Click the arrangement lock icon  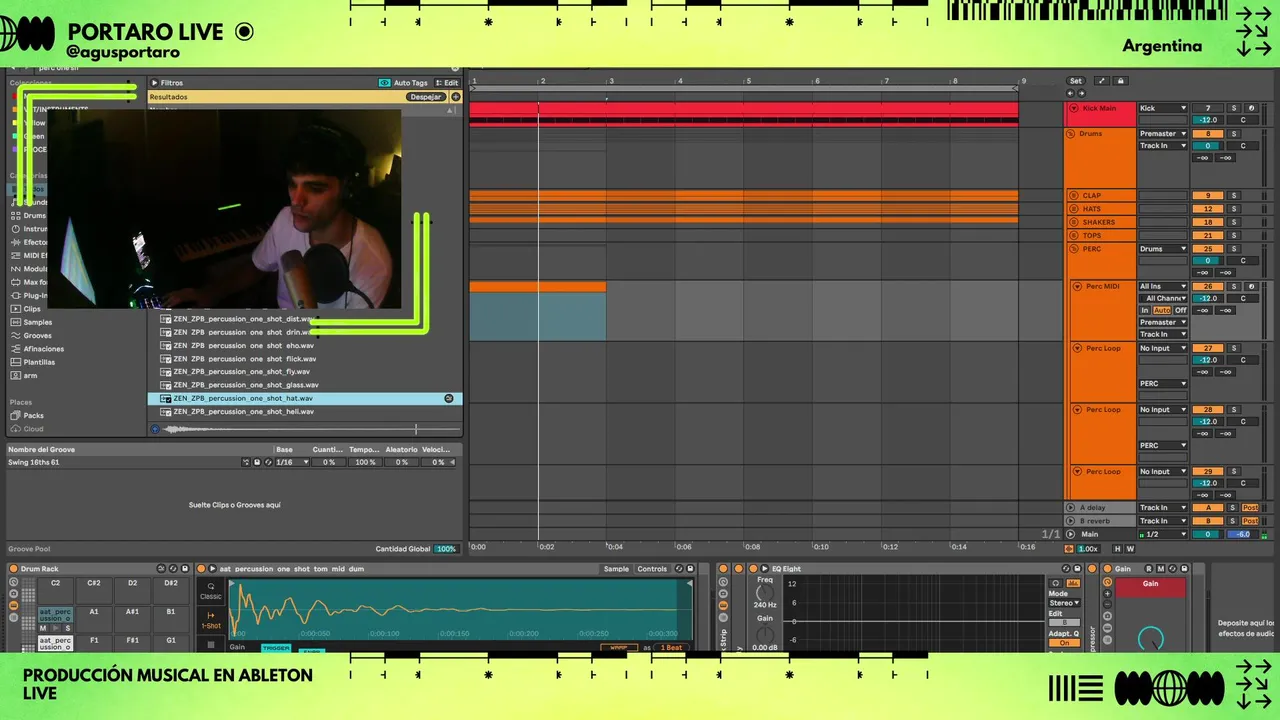point(1121,81)
